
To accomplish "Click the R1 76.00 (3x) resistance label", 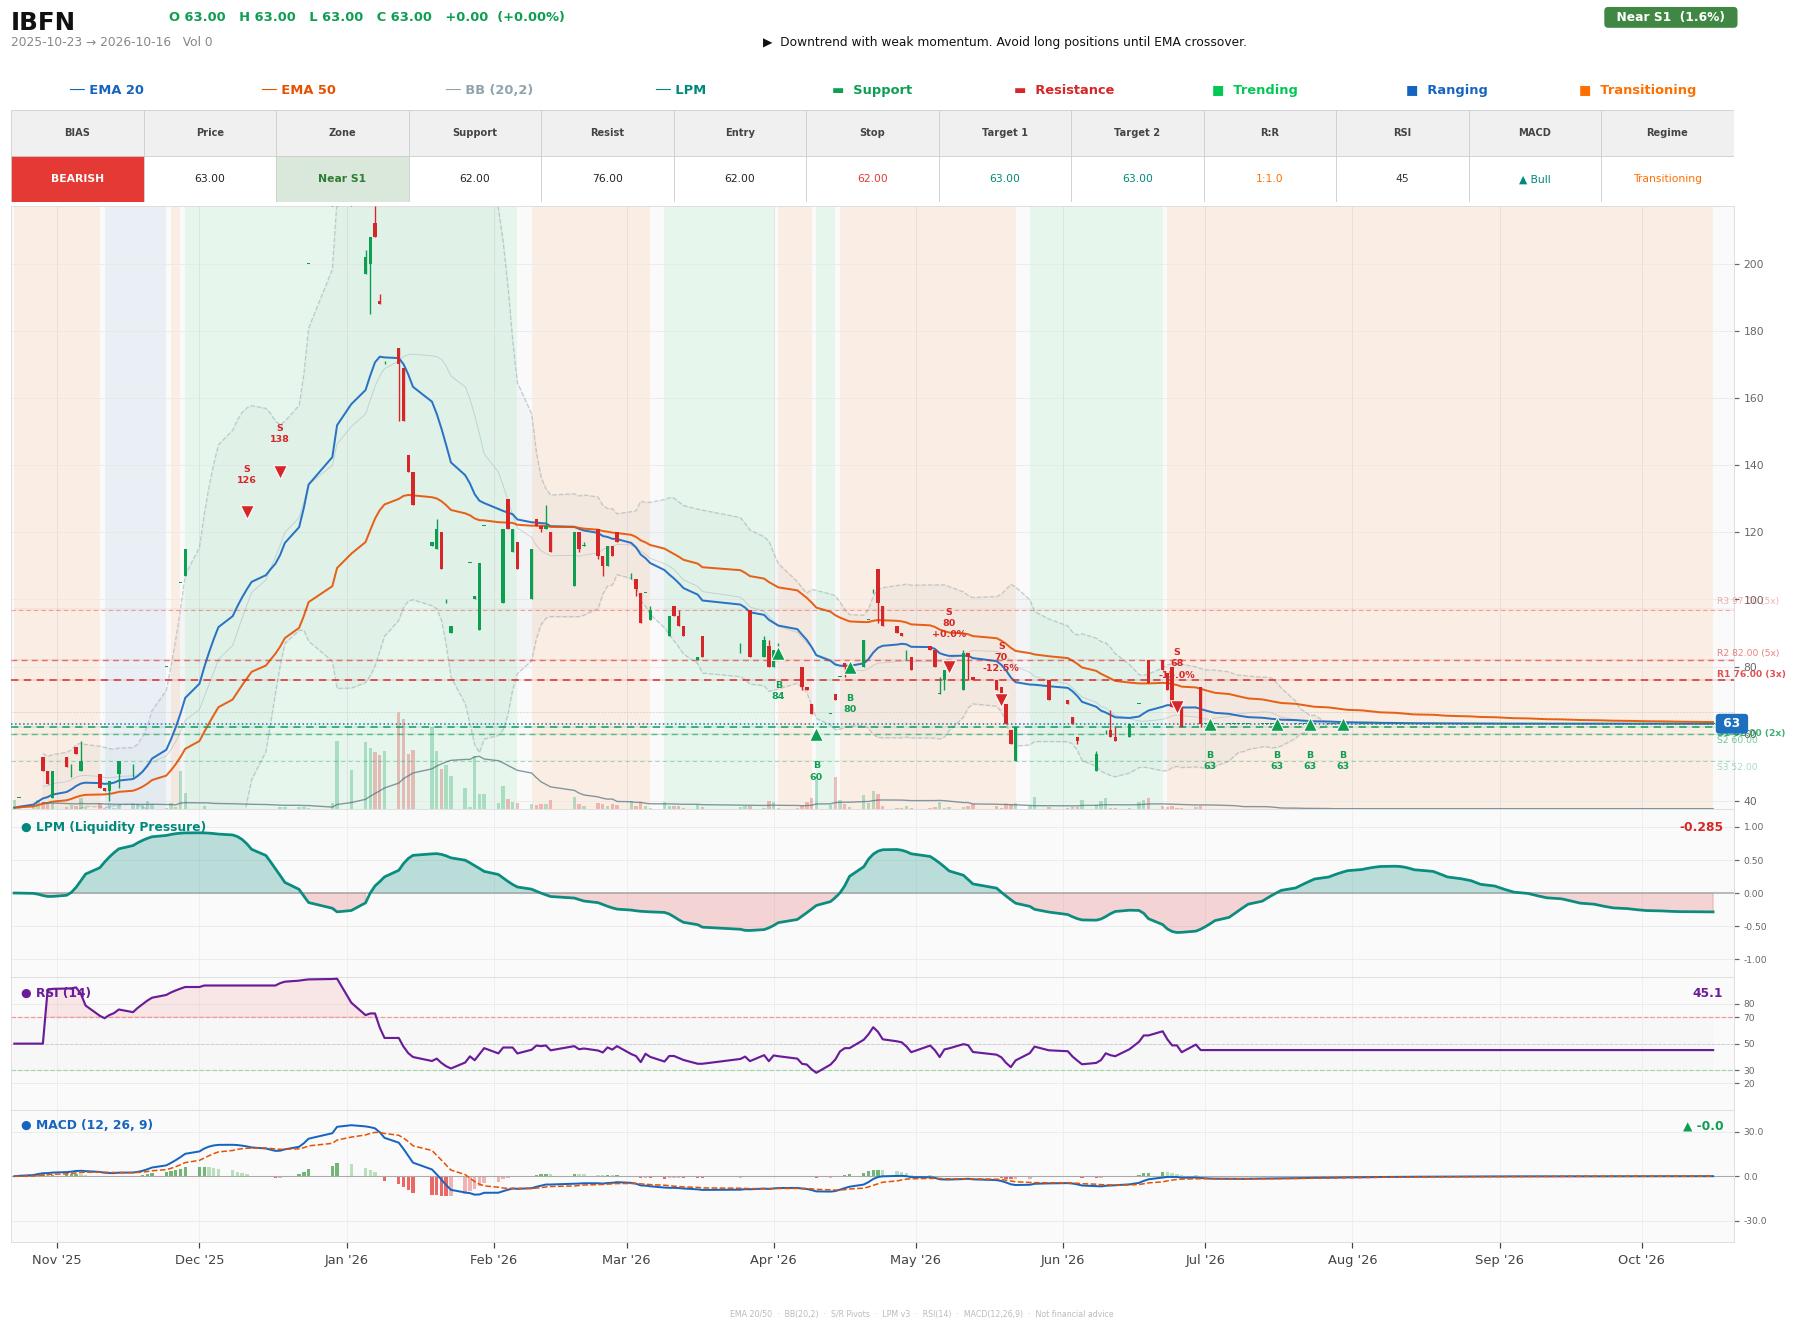I will 1751,674.
